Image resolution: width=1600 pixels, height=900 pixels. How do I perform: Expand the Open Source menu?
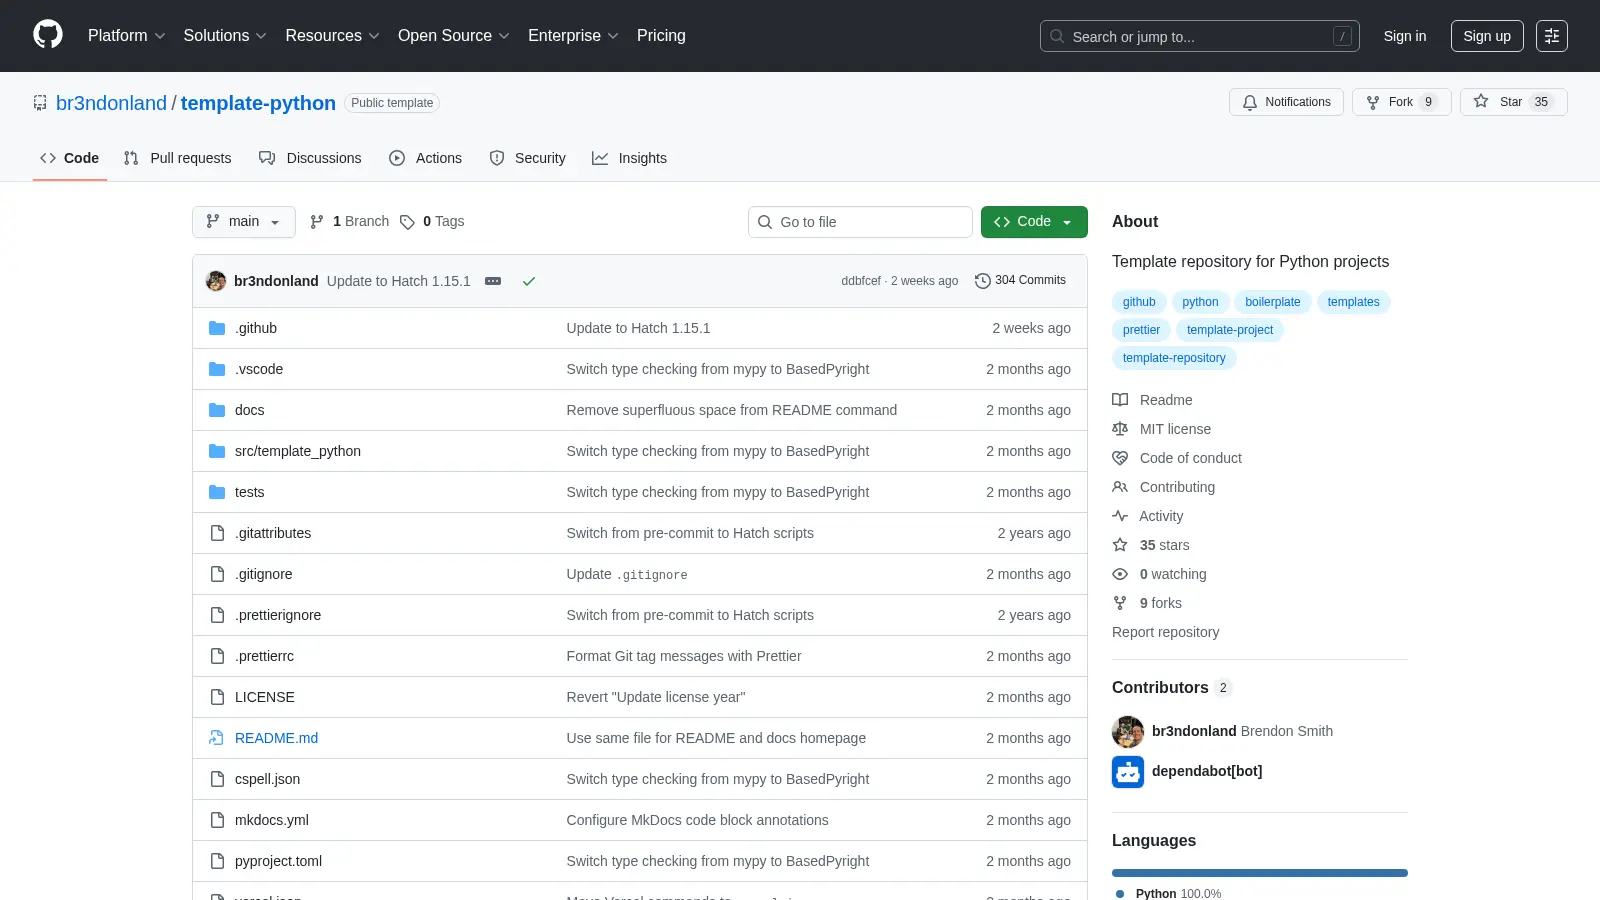point(454,36)
